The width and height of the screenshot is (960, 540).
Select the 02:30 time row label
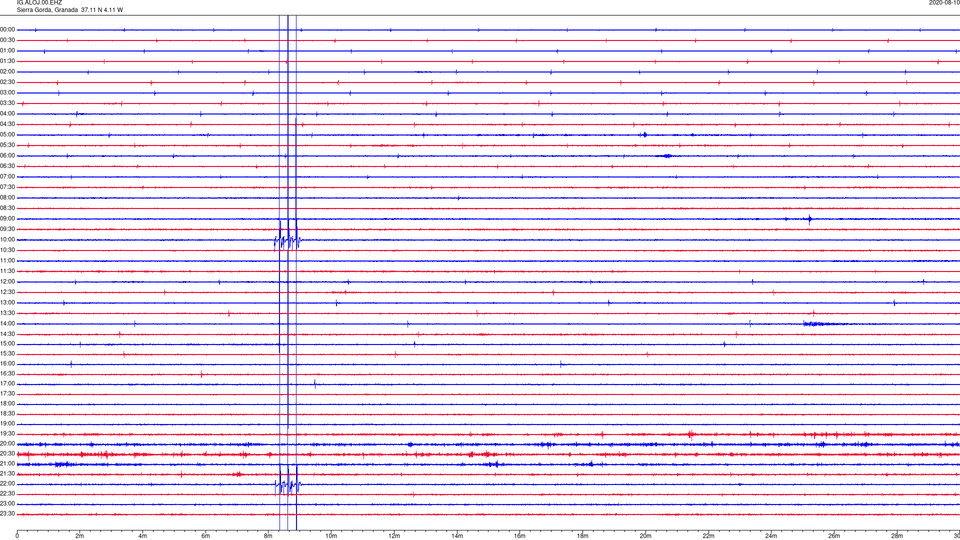8,82
